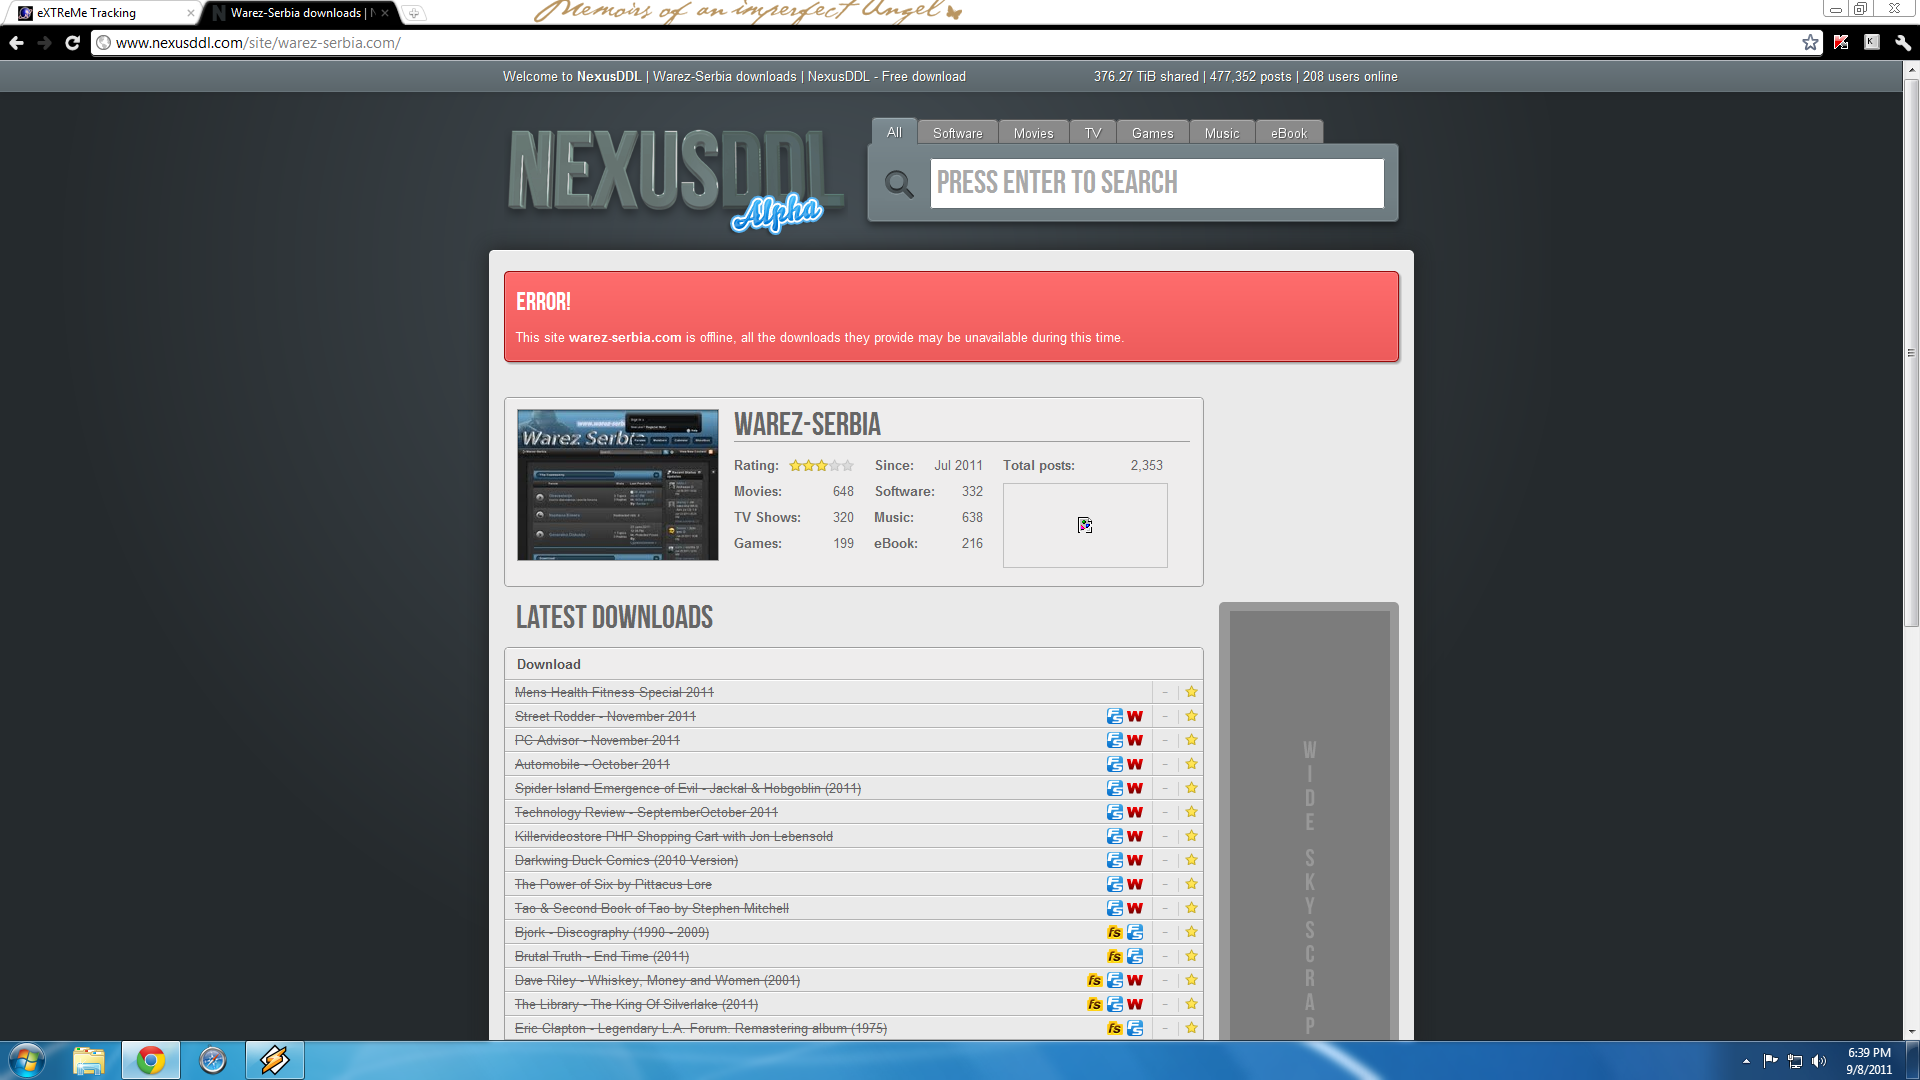The width and height of the screenshot is (1920, 1080).
Task: Toggle favorite star for Automobile - October 2011
Action: pos(1191,764)
